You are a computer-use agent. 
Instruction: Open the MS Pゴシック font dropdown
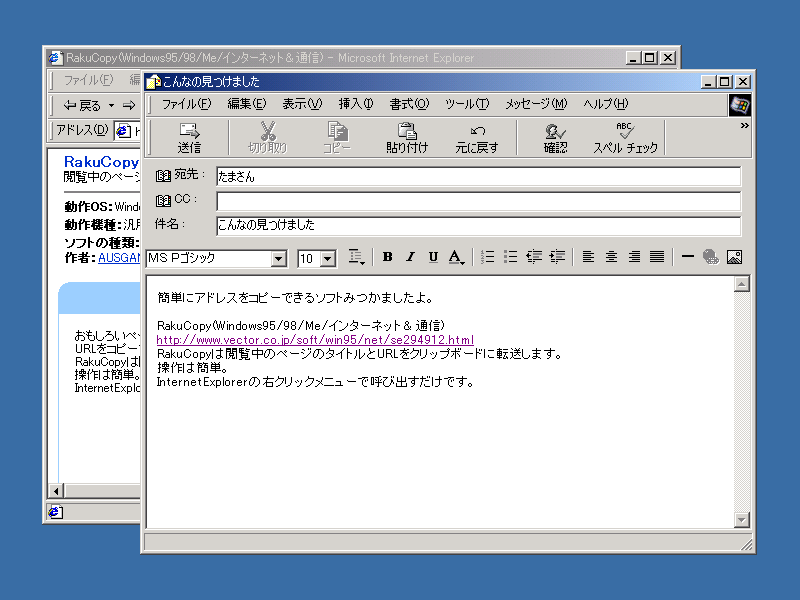pyautogui.click(x=279, y=259)
